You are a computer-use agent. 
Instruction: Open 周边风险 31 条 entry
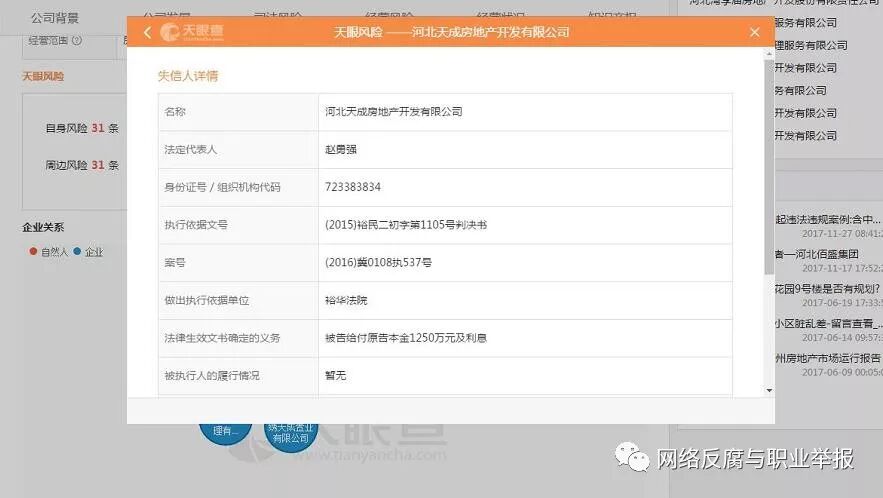coord(82,165)
